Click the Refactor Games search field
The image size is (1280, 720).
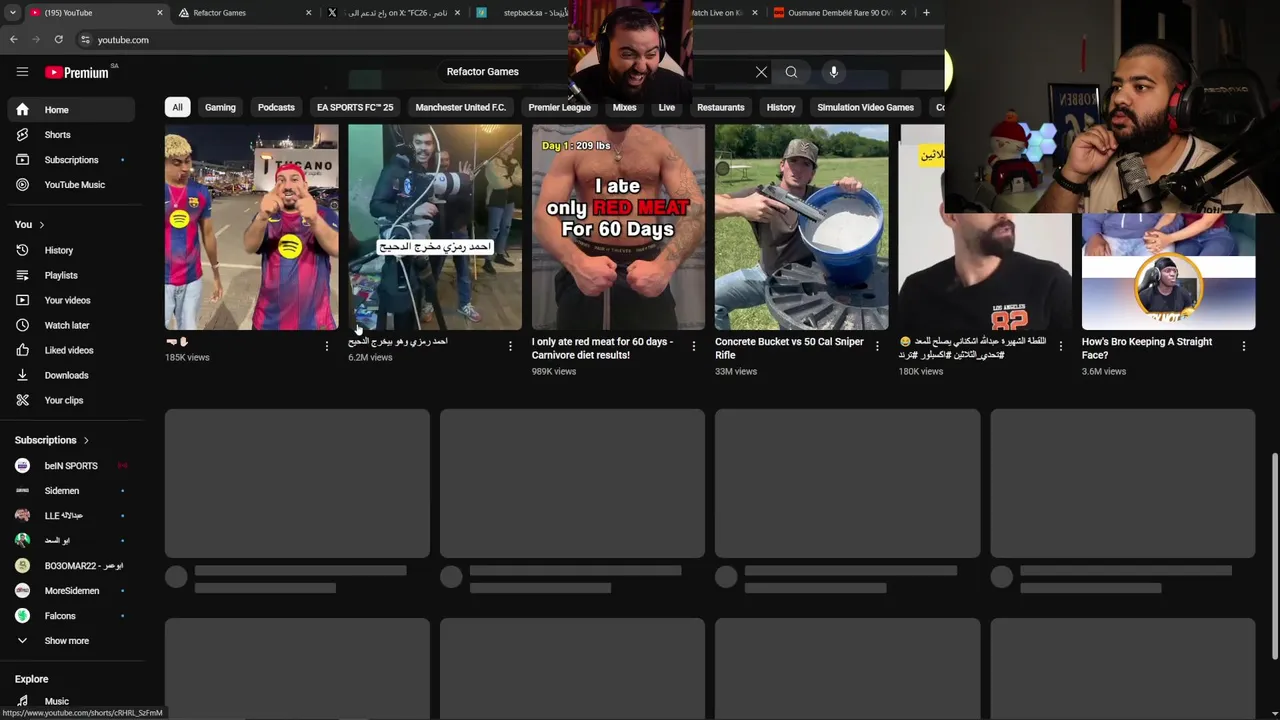click(x=595, y=72)
